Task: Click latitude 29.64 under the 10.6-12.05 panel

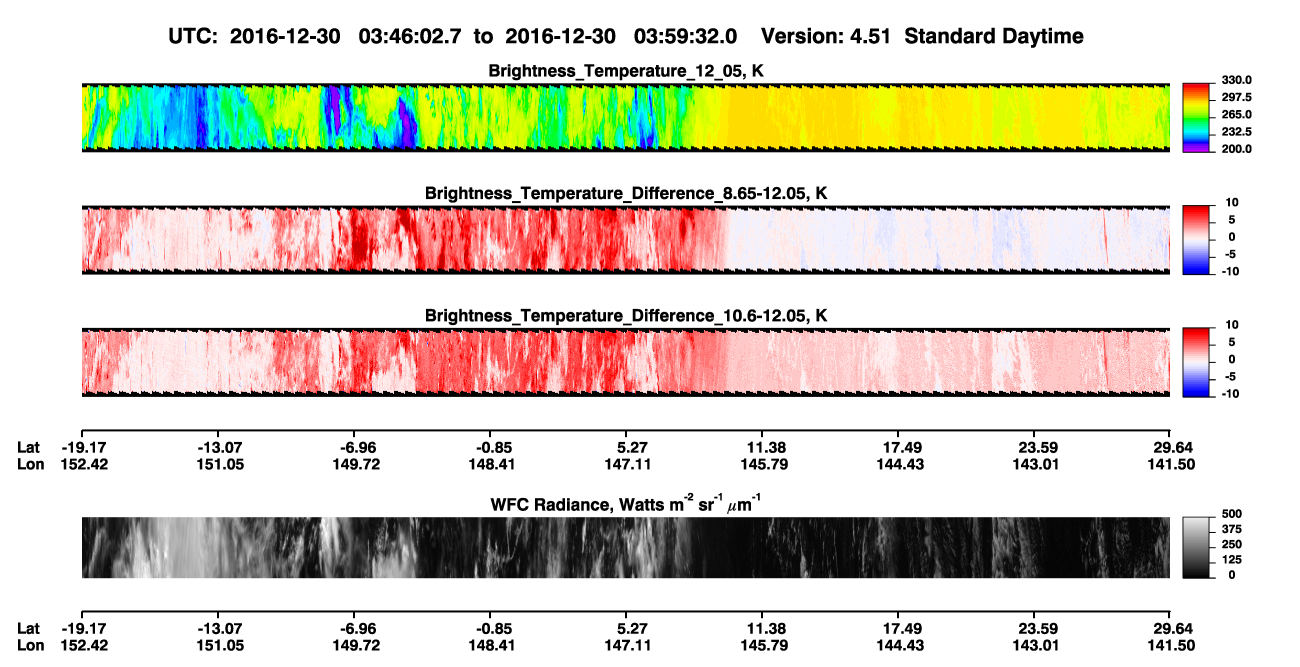Action: click(x=1170, y=447)
